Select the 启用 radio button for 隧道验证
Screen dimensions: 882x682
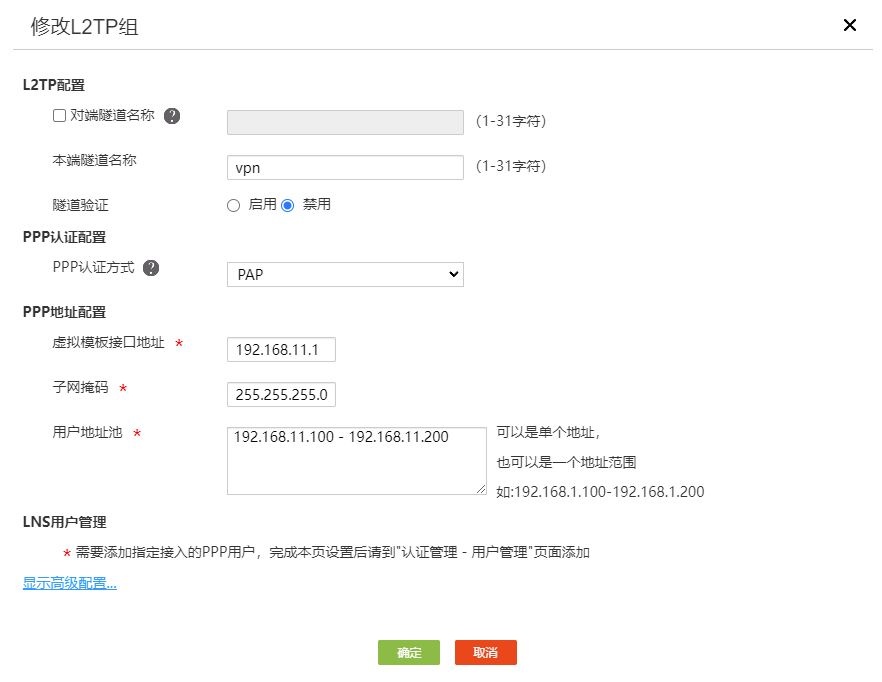(234, 205)
